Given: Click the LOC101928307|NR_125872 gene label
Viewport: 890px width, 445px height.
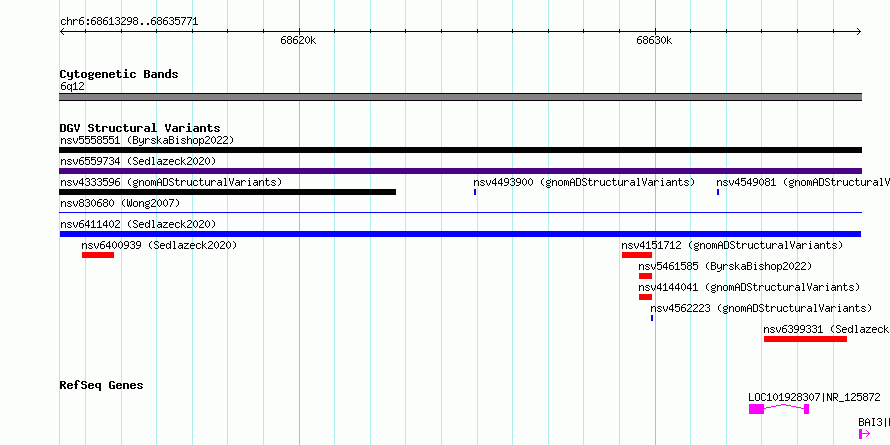Looking at the screenshot, I should pyautogui.click(x=815, y=397).
